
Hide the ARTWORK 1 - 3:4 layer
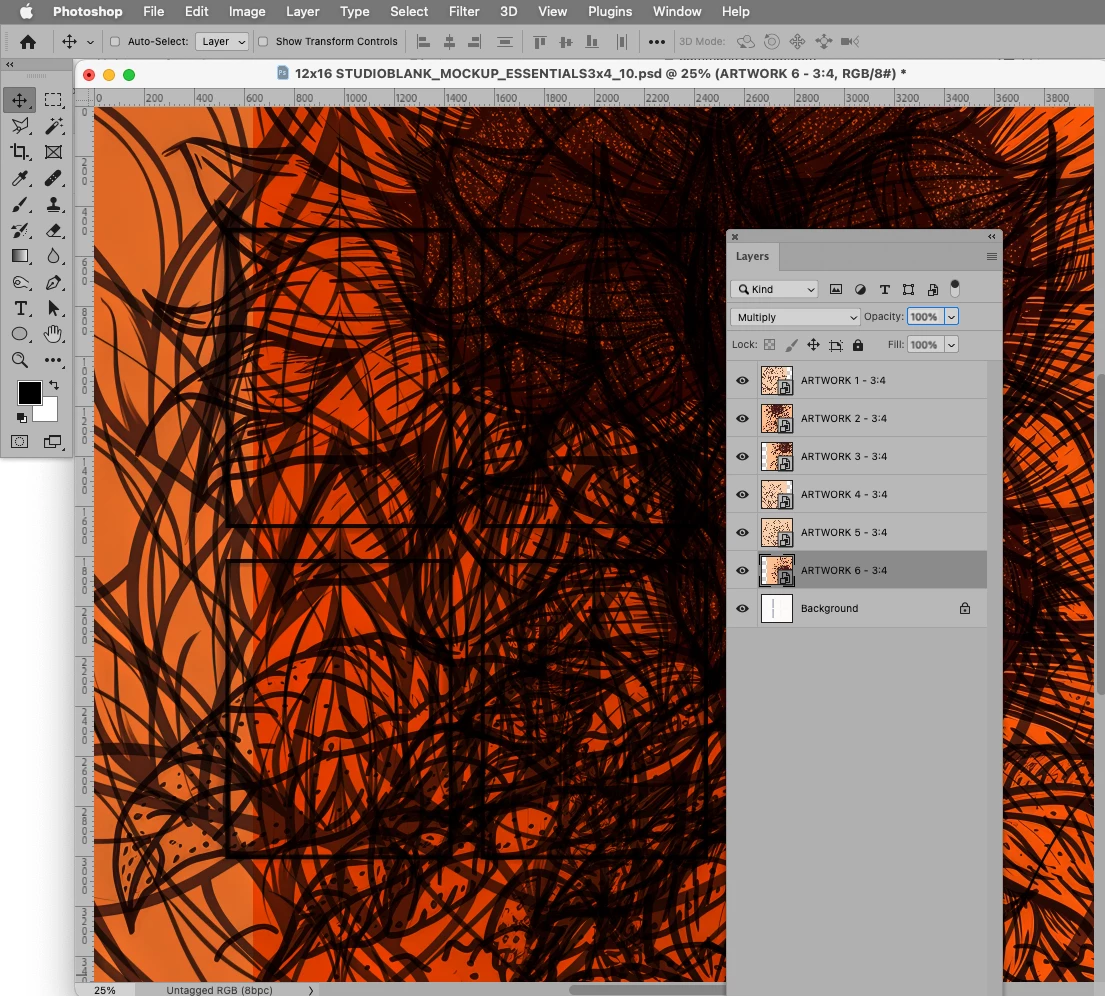pyautogui.click(x=742, y=381)
